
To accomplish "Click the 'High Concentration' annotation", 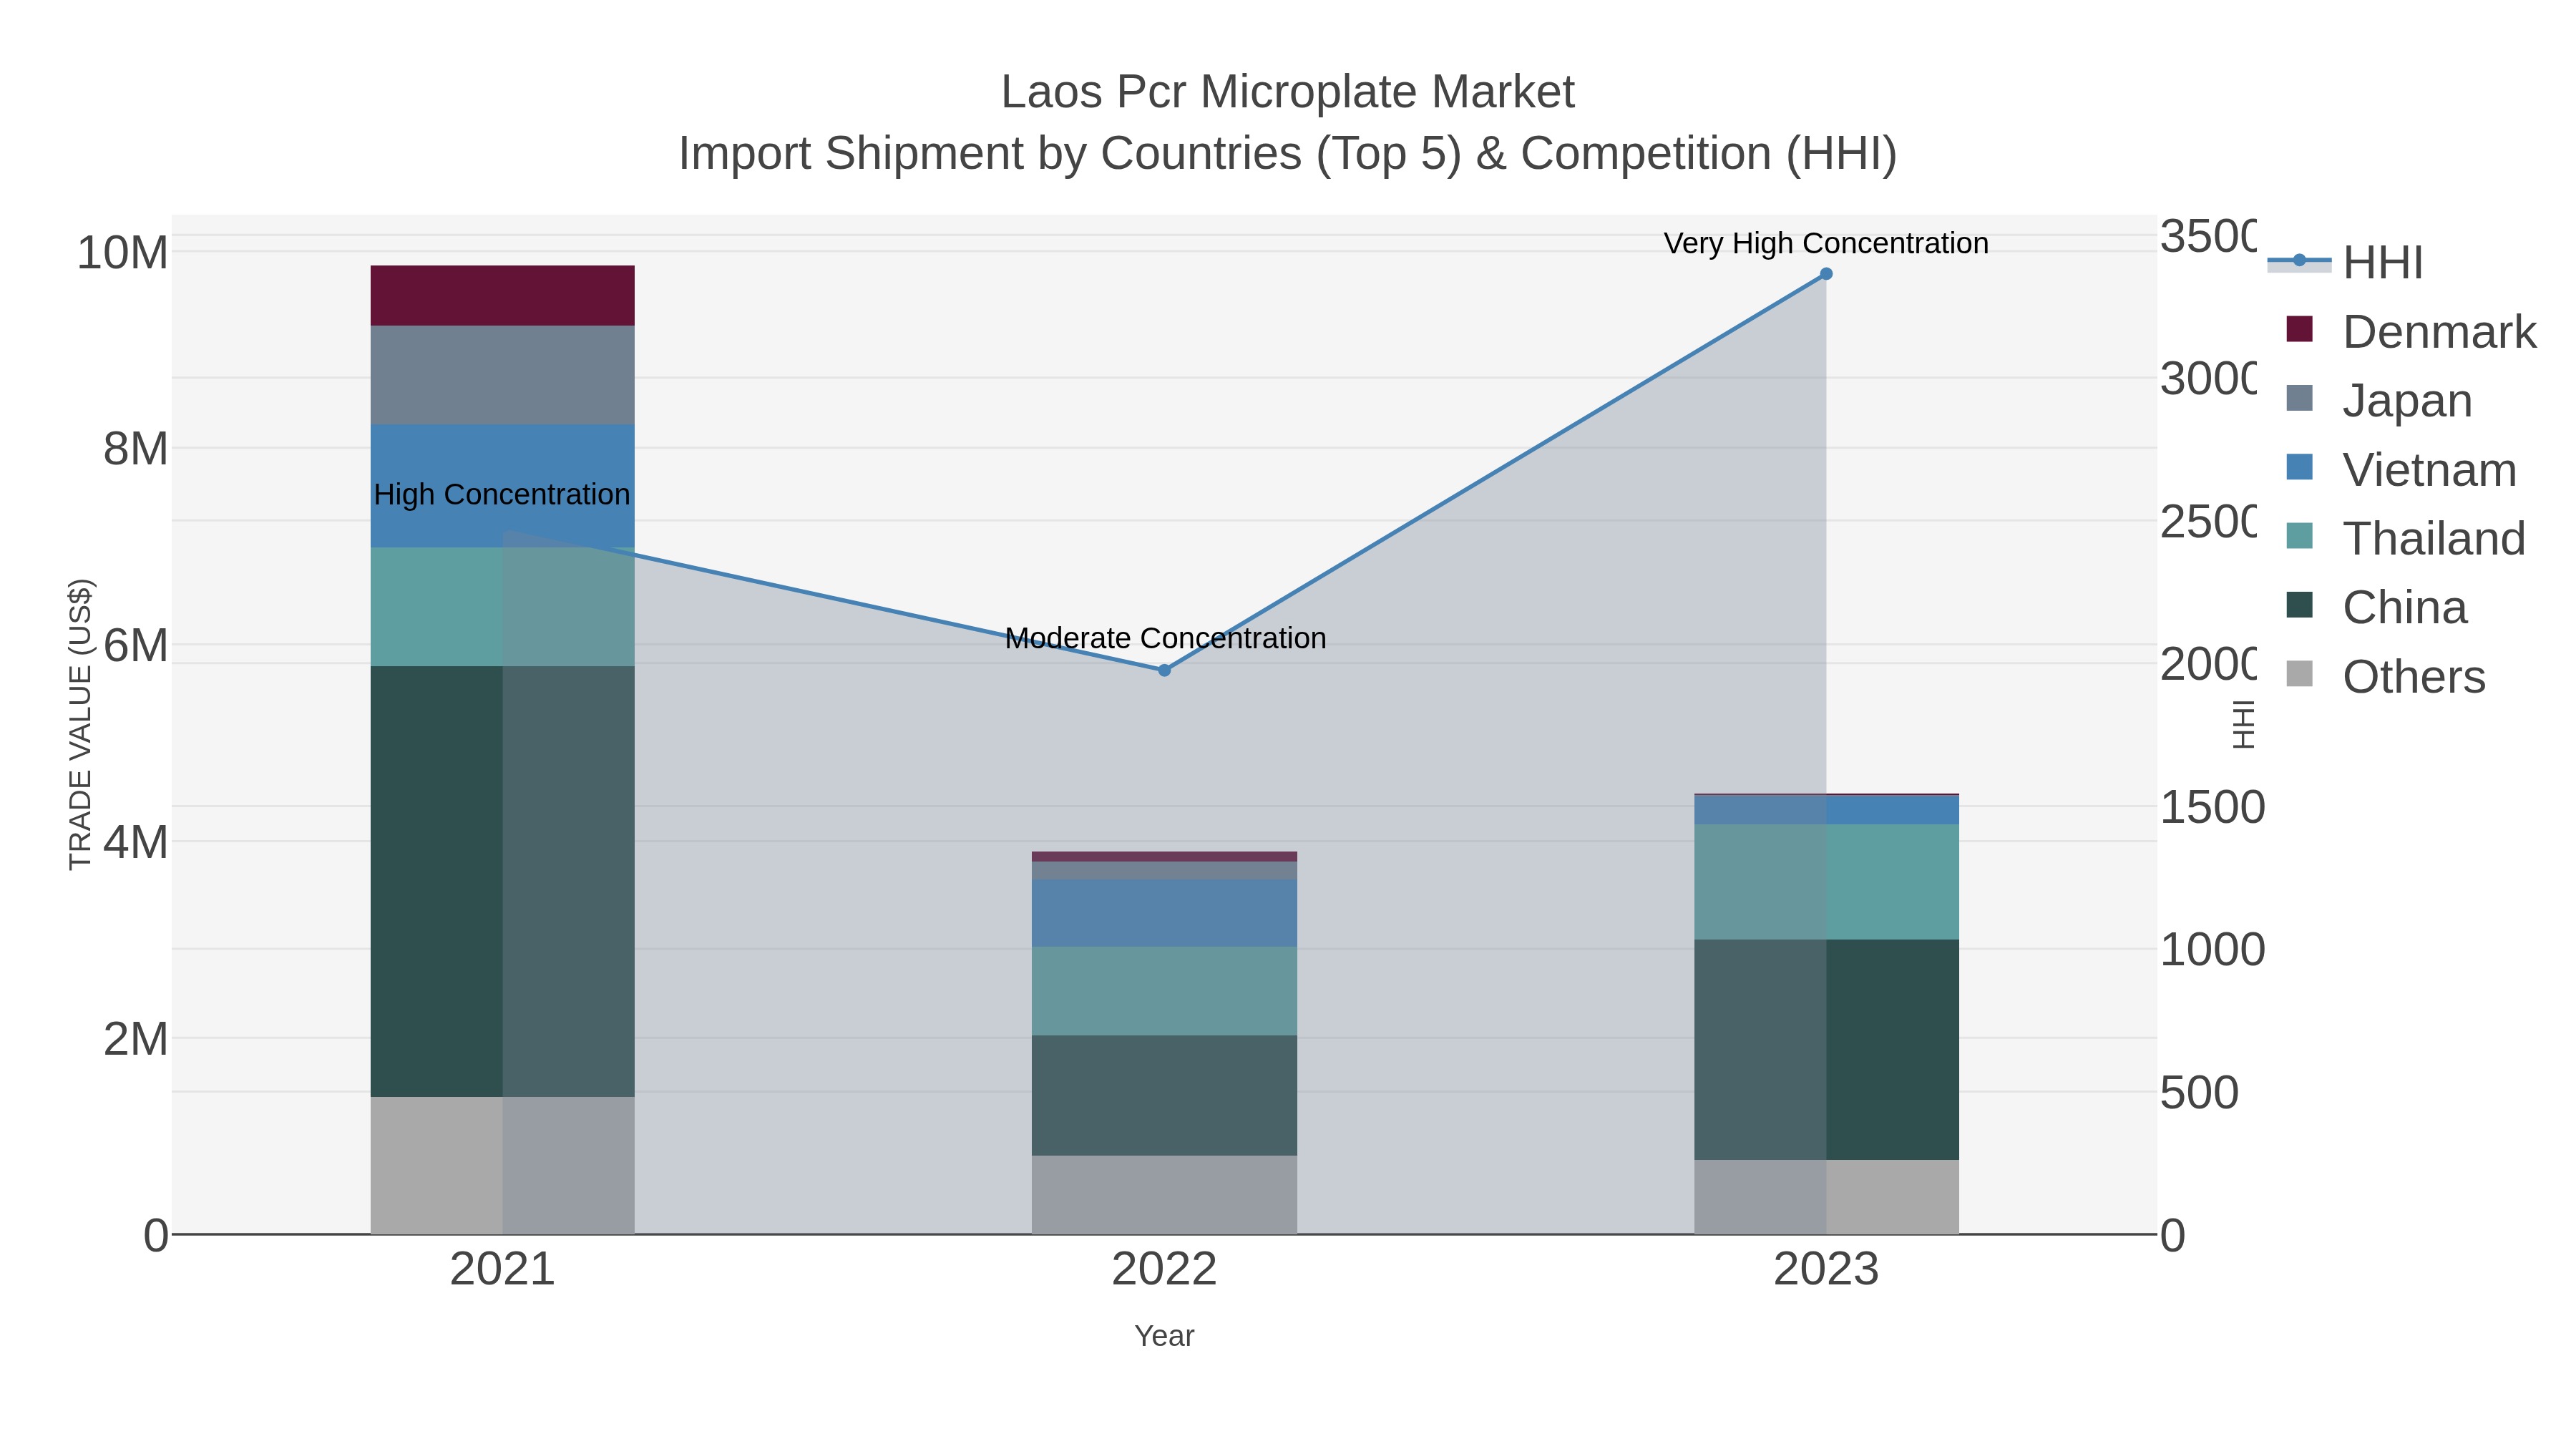I will (x=502, y=494).
